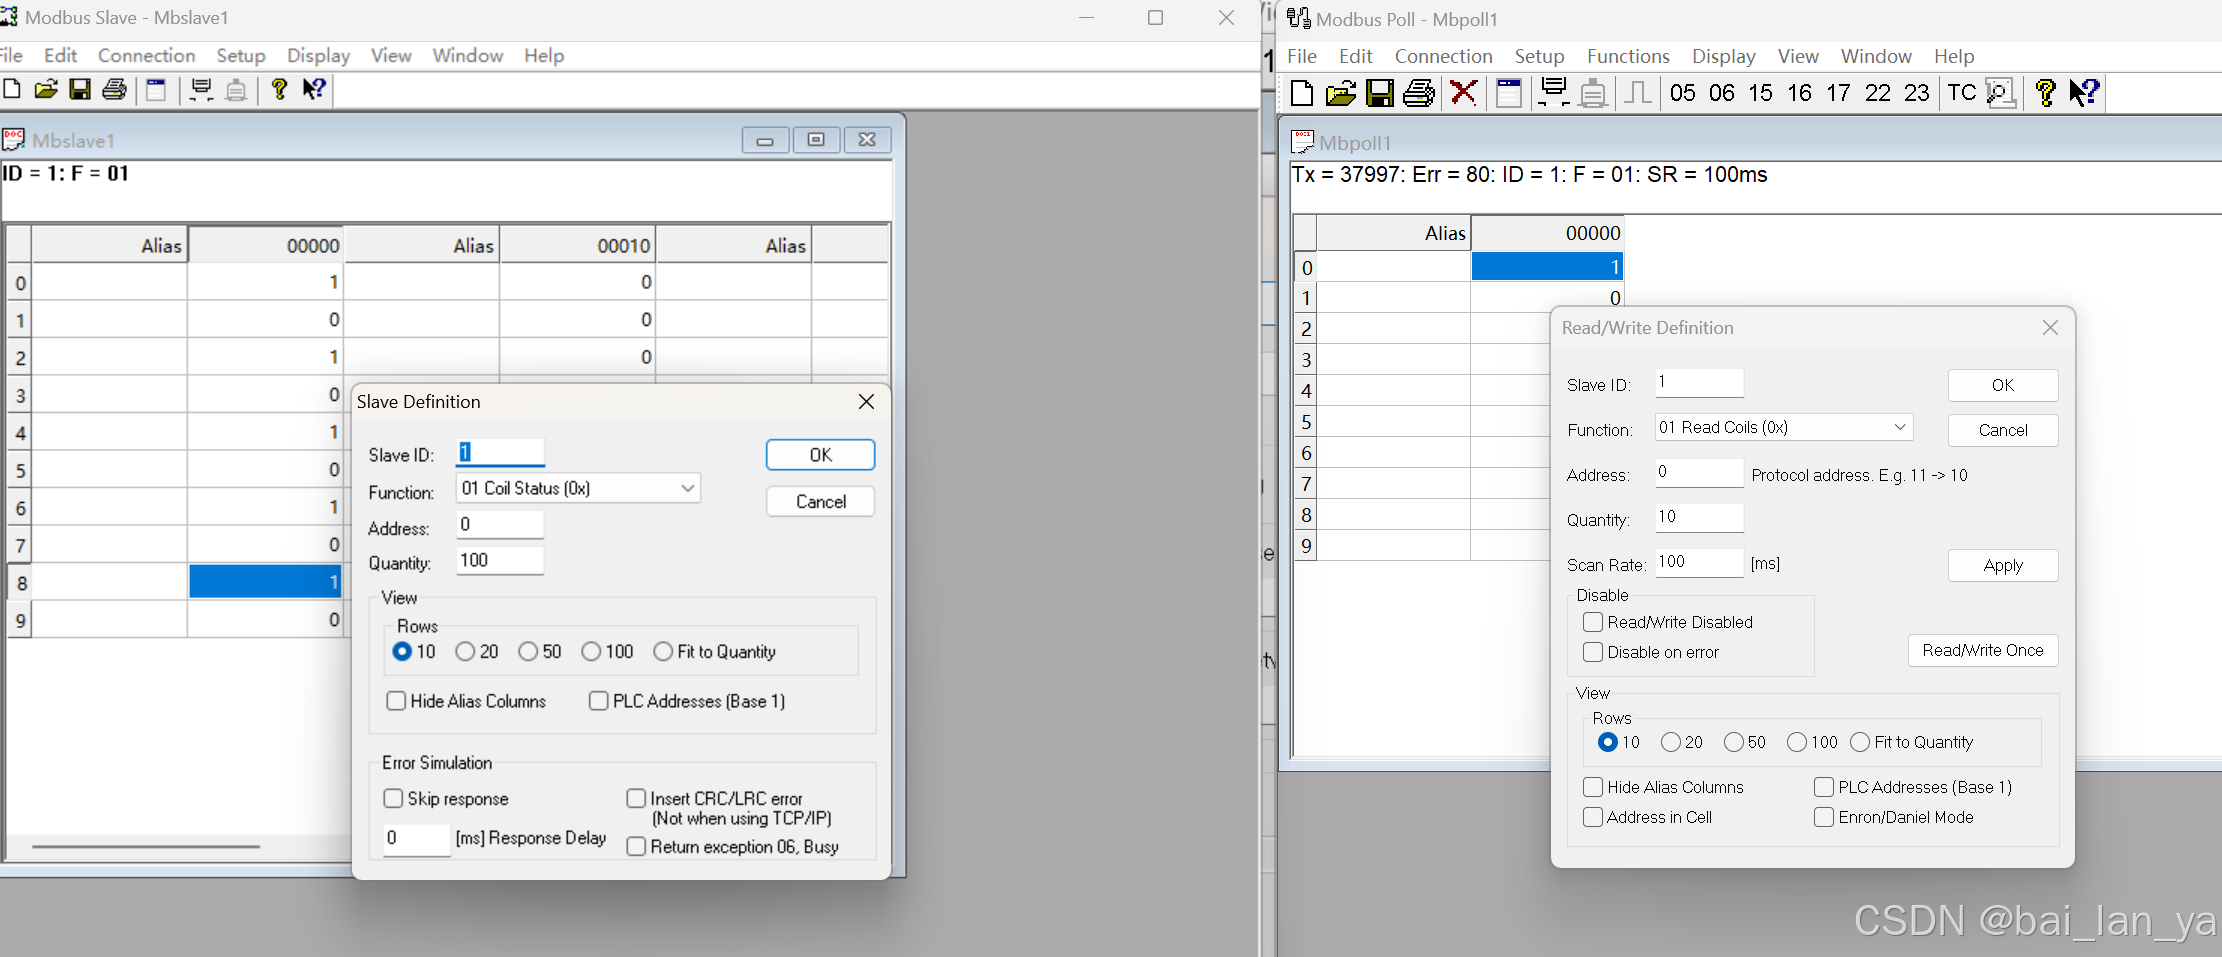Click the Connect icon in Modbus Poll toolbar
Image resolution: width=2222 pixels, height=957 pixels.
(1553, 92)
